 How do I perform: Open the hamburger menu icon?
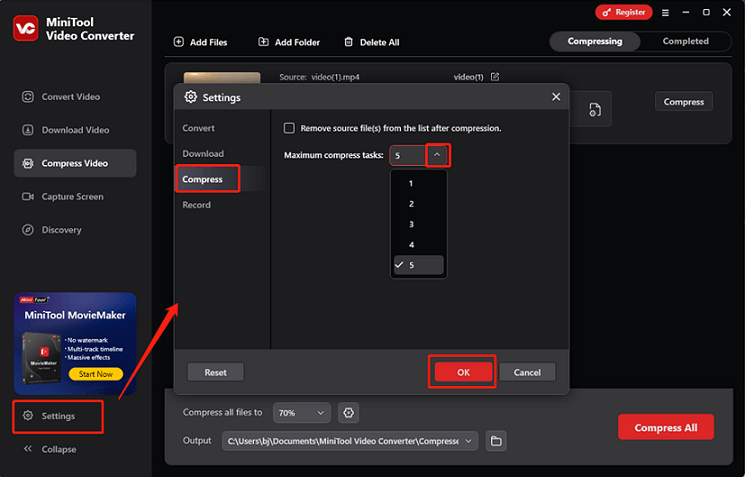pos(665,13)
